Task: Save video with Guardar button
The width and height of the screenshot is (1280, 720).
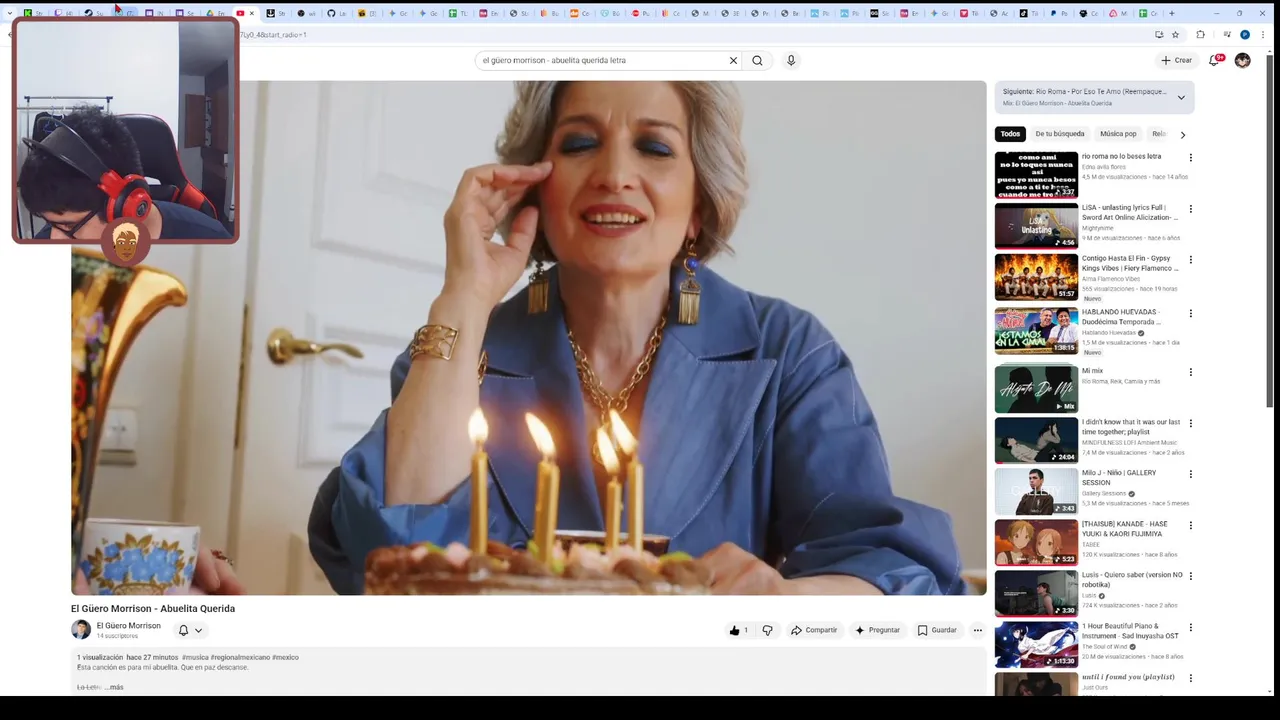Action: tap(938, 630)
